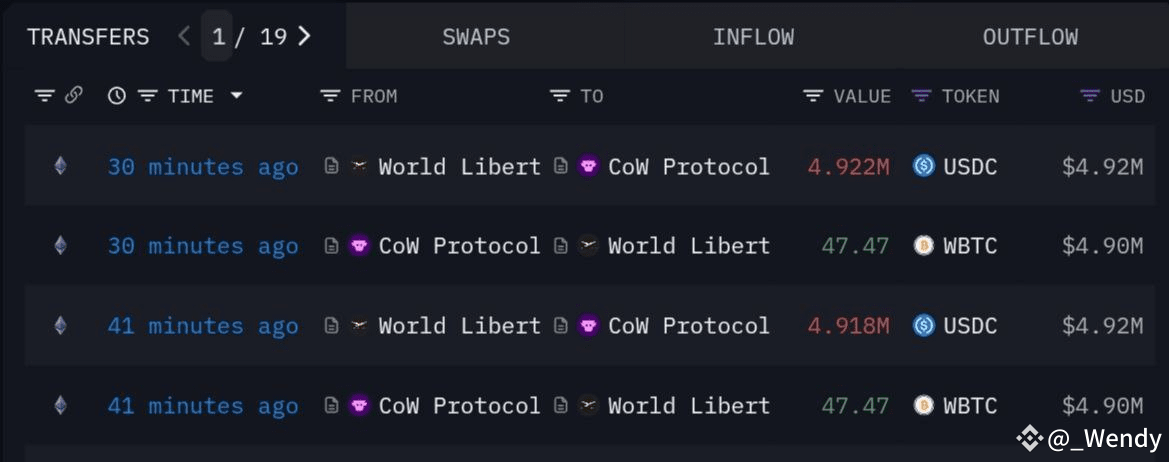Open the TOKEN column filter icon
Screen dimensions: 1169x462
pos(921,96)
